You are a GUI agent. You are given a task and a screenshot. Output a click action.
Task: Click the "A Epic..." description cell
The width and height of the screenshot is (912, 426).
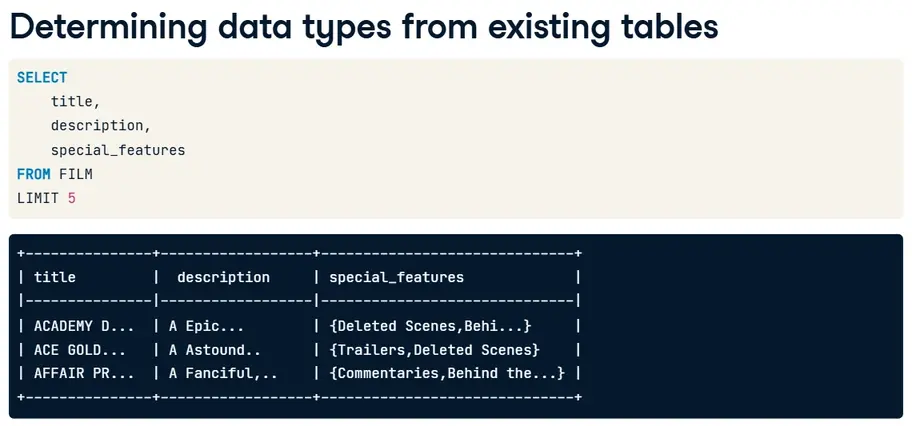click(206, 325)
